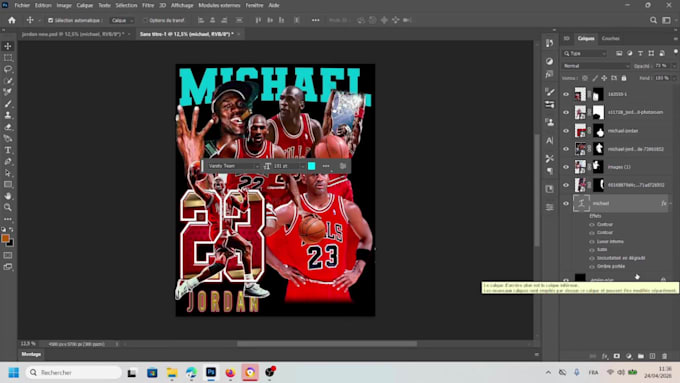Open the Character panel icon in side dock

(549, 141)
